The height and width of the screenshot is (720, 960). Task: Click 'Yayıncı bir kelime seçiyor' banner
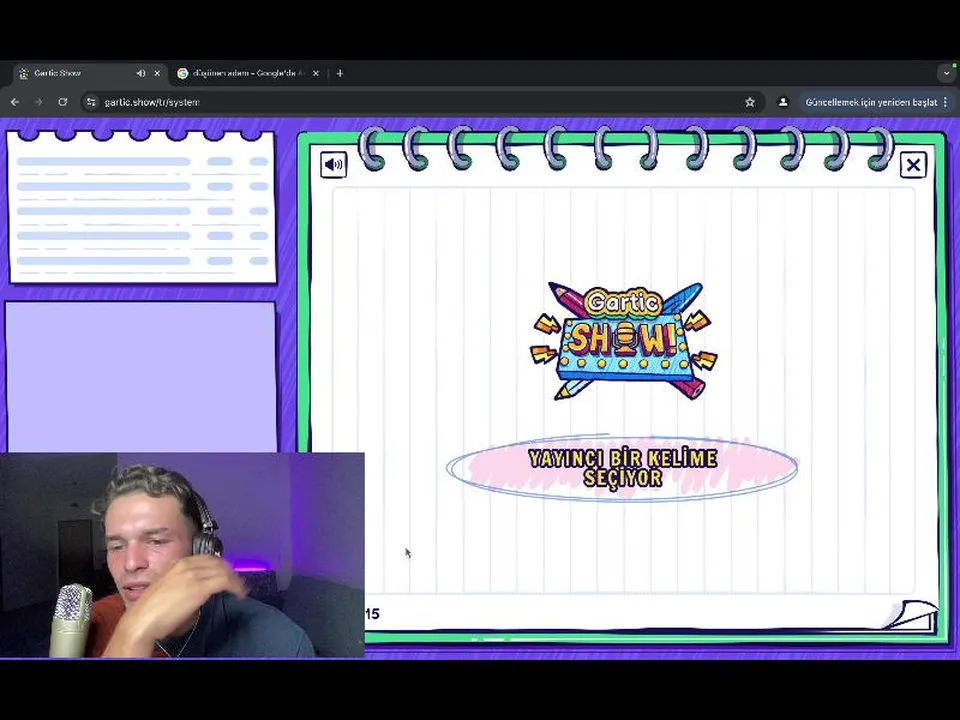pyautogui.click(x=622, y=468)
